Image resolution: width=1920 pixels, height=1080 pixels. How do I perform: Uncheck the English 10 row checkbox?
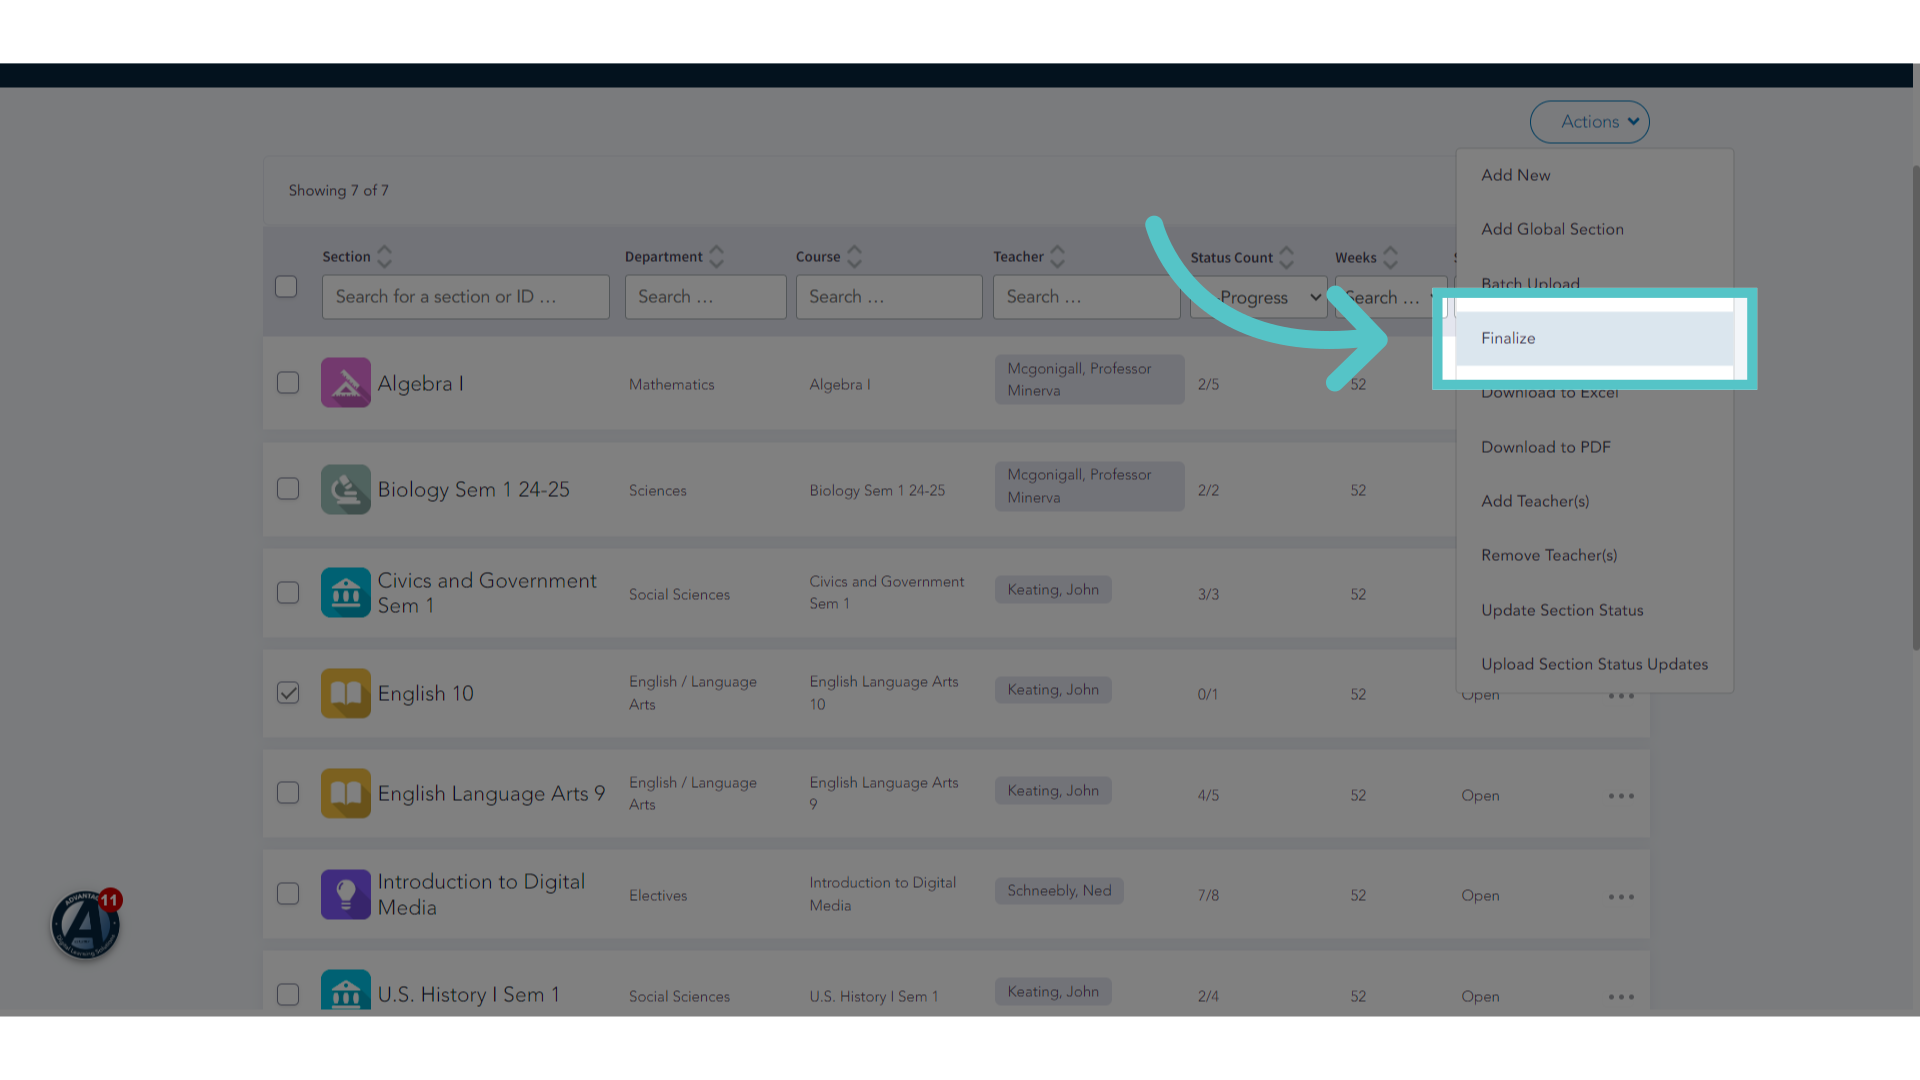pos(288,693)
